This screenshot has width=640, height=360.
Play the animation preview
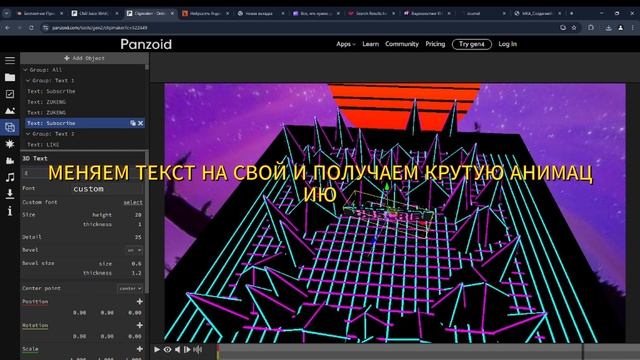point(157,349)
